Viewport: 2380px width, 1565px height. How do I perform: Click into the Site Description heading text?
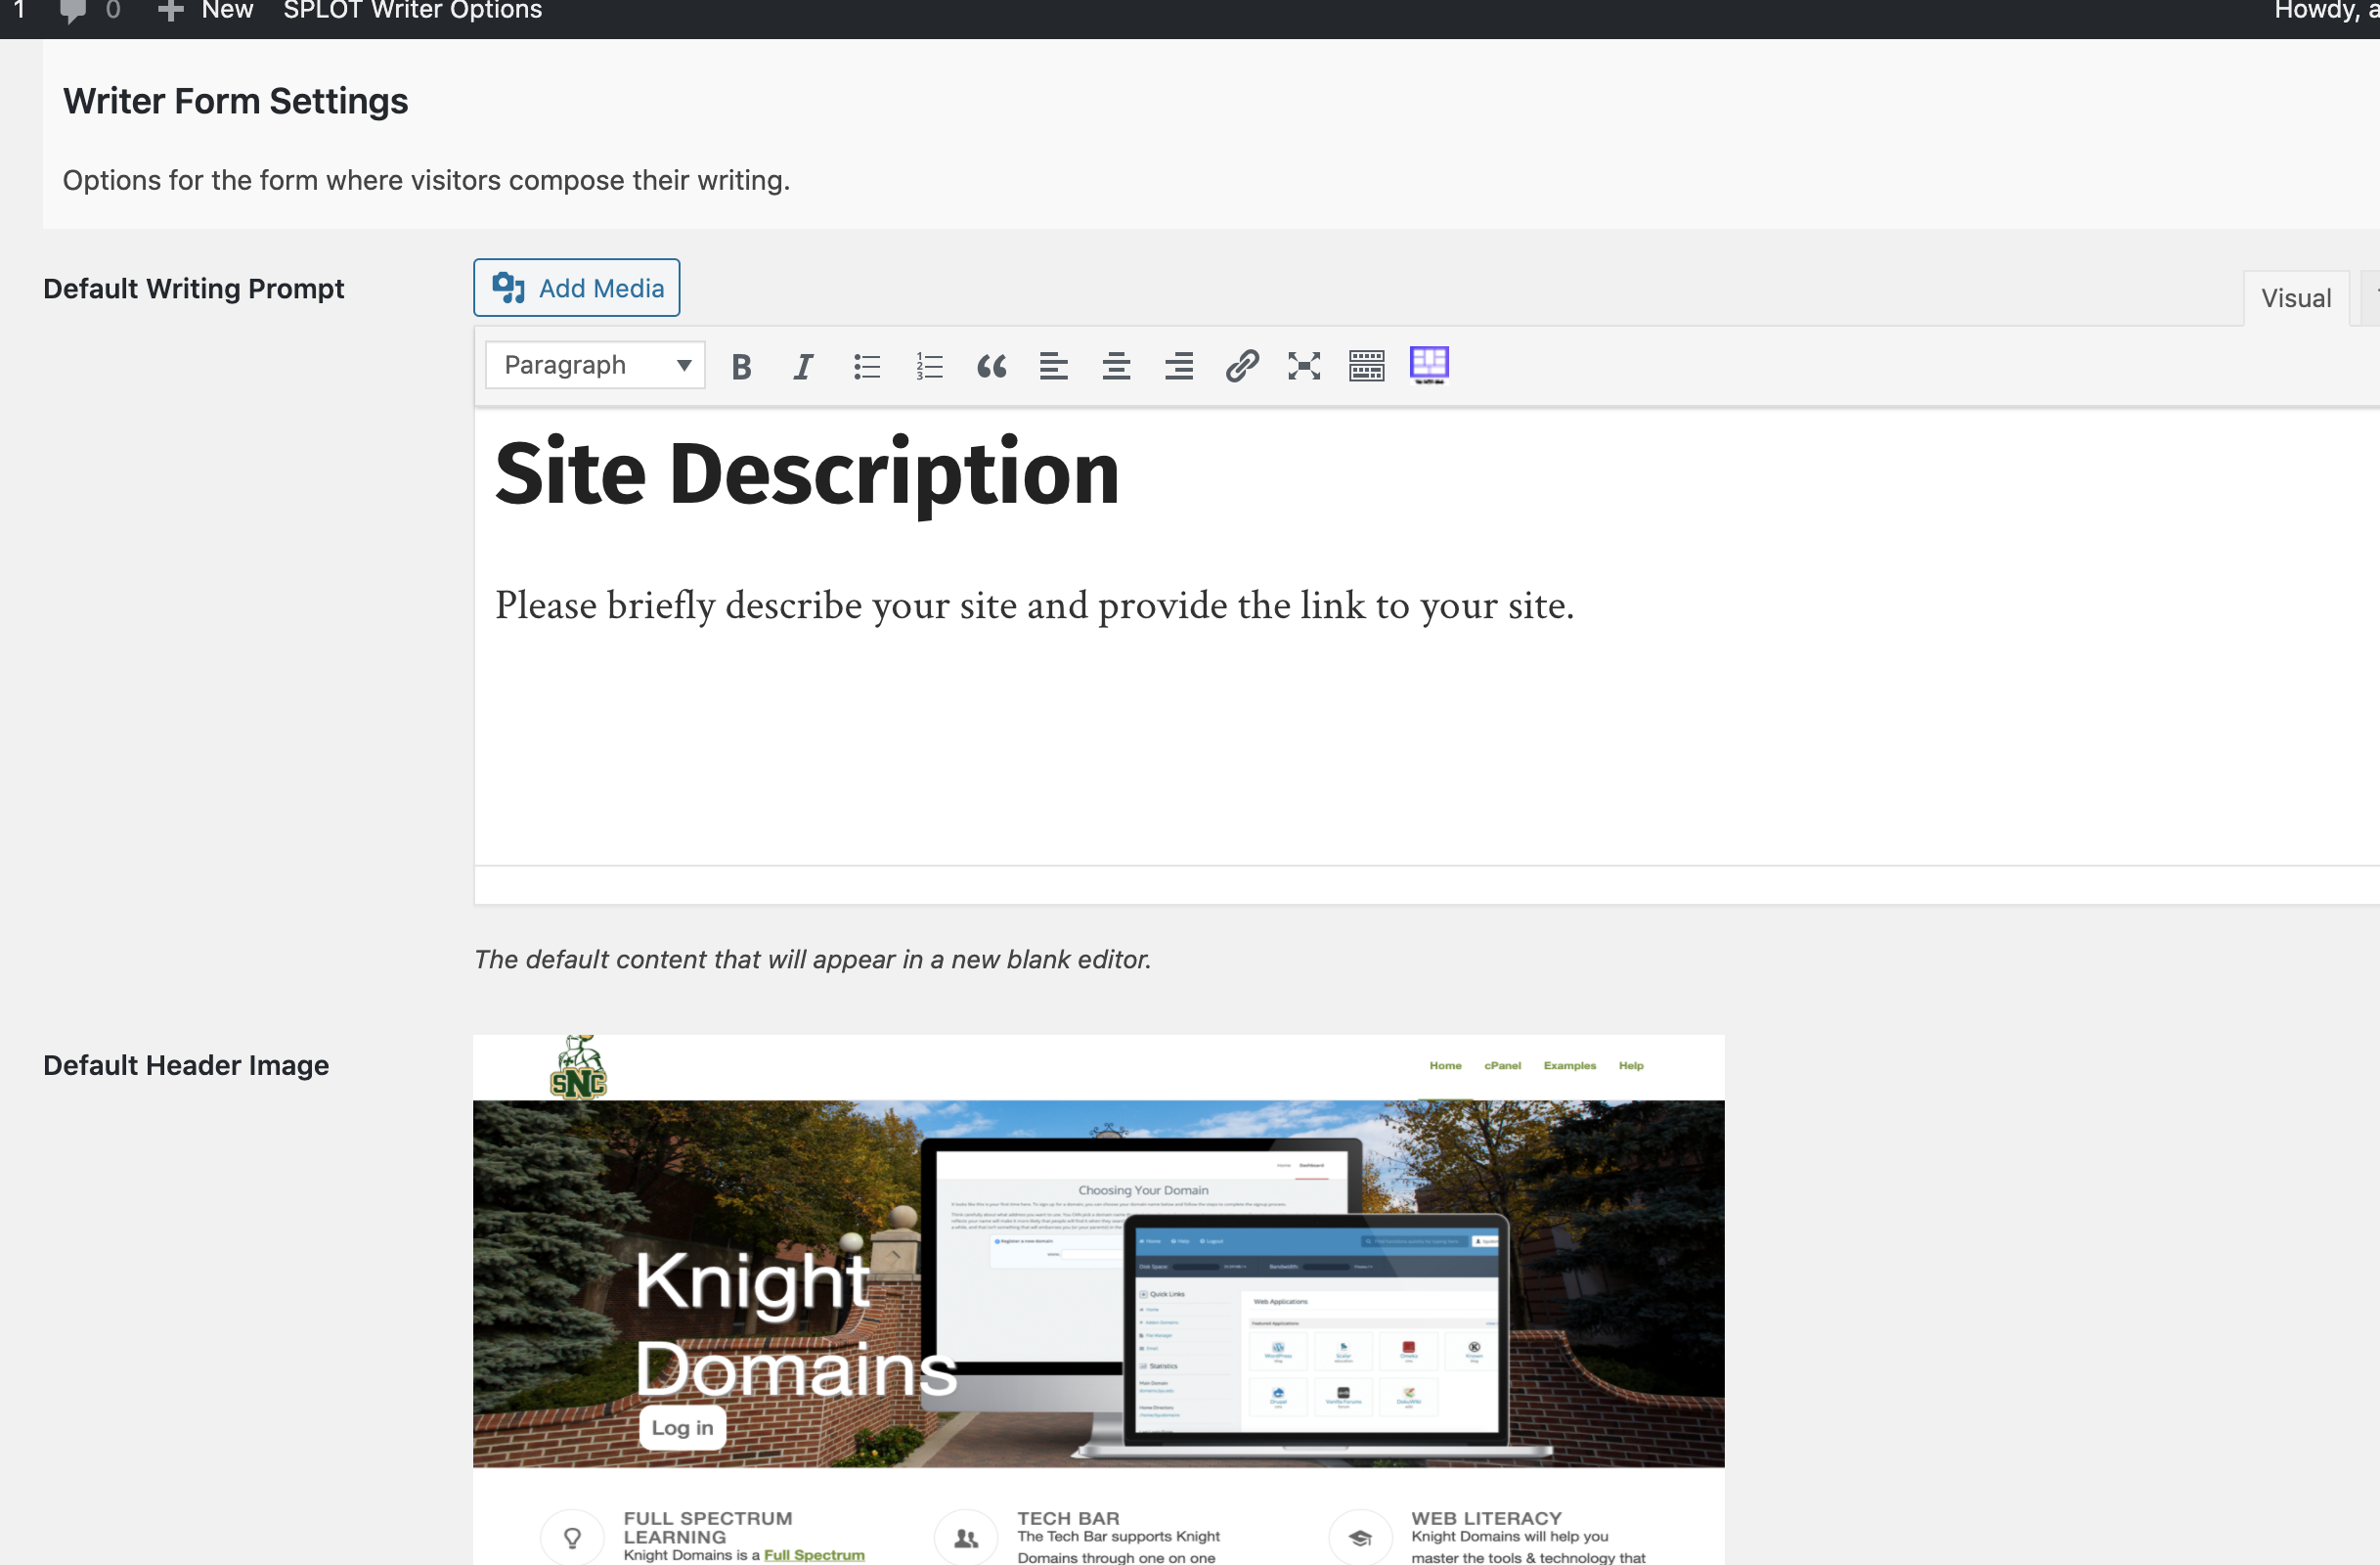(806, 473)
